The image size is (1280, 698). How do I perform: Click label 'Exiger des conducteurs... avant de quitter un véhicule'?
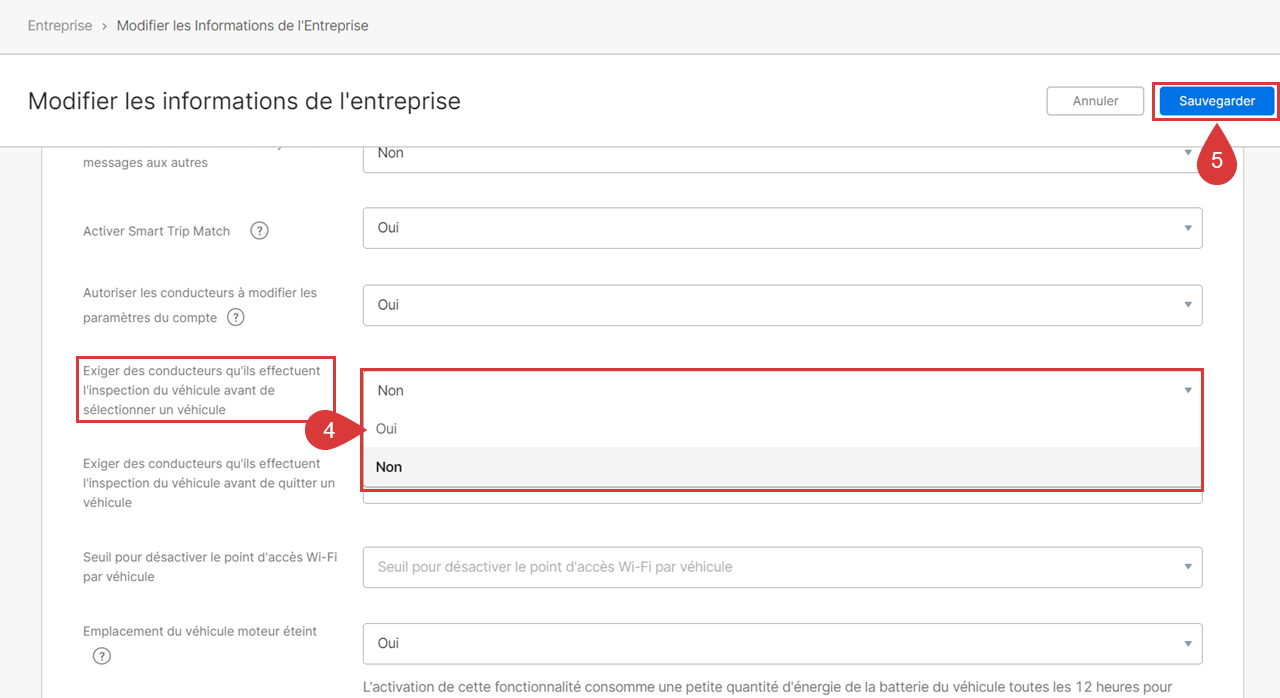209,483
